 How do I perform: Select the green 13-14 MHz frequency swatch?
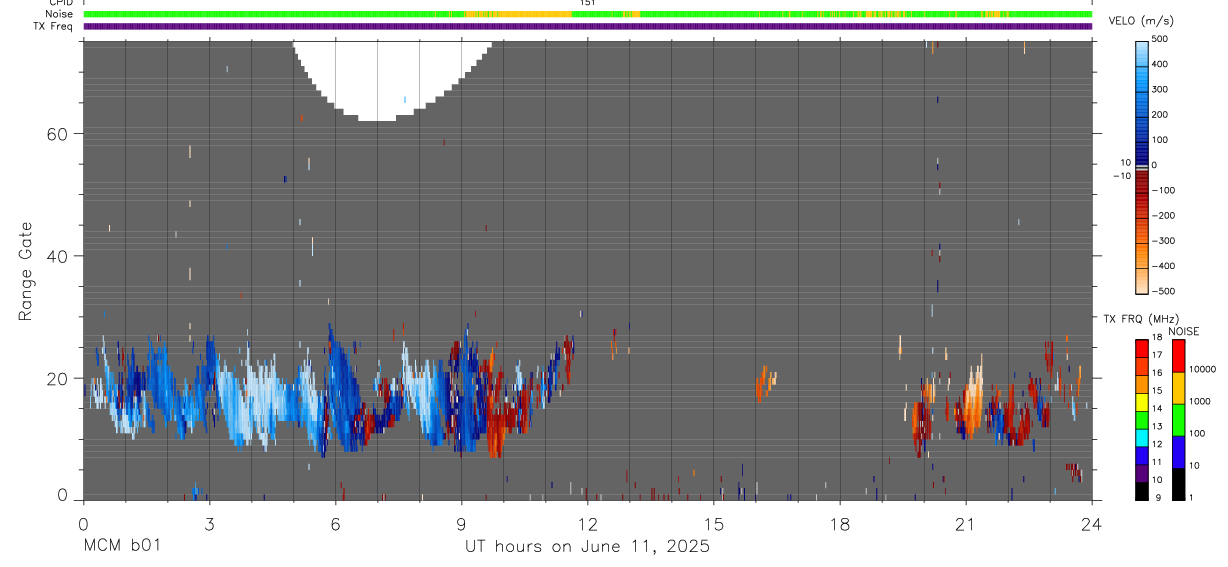(x=1142, y=418)
